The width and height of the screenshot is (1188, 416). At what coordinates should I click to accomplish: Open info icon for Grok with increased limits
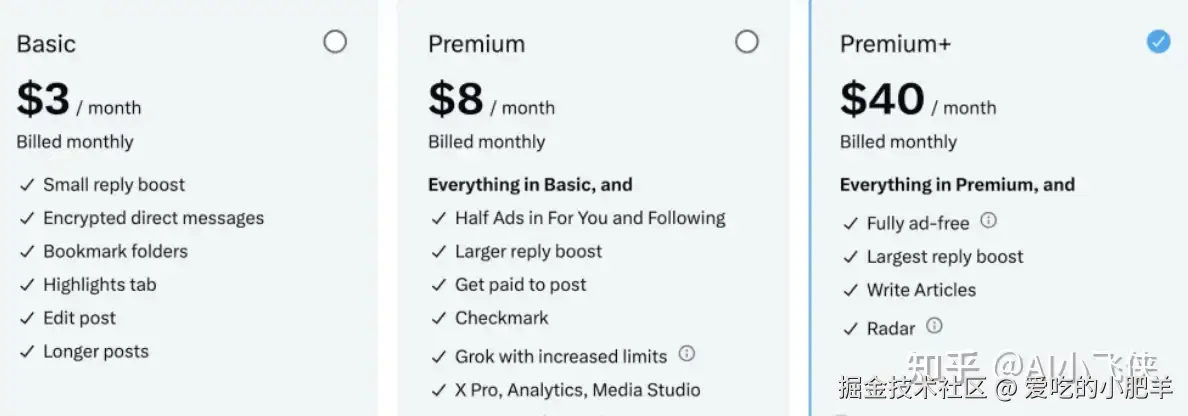coord(686,353)
